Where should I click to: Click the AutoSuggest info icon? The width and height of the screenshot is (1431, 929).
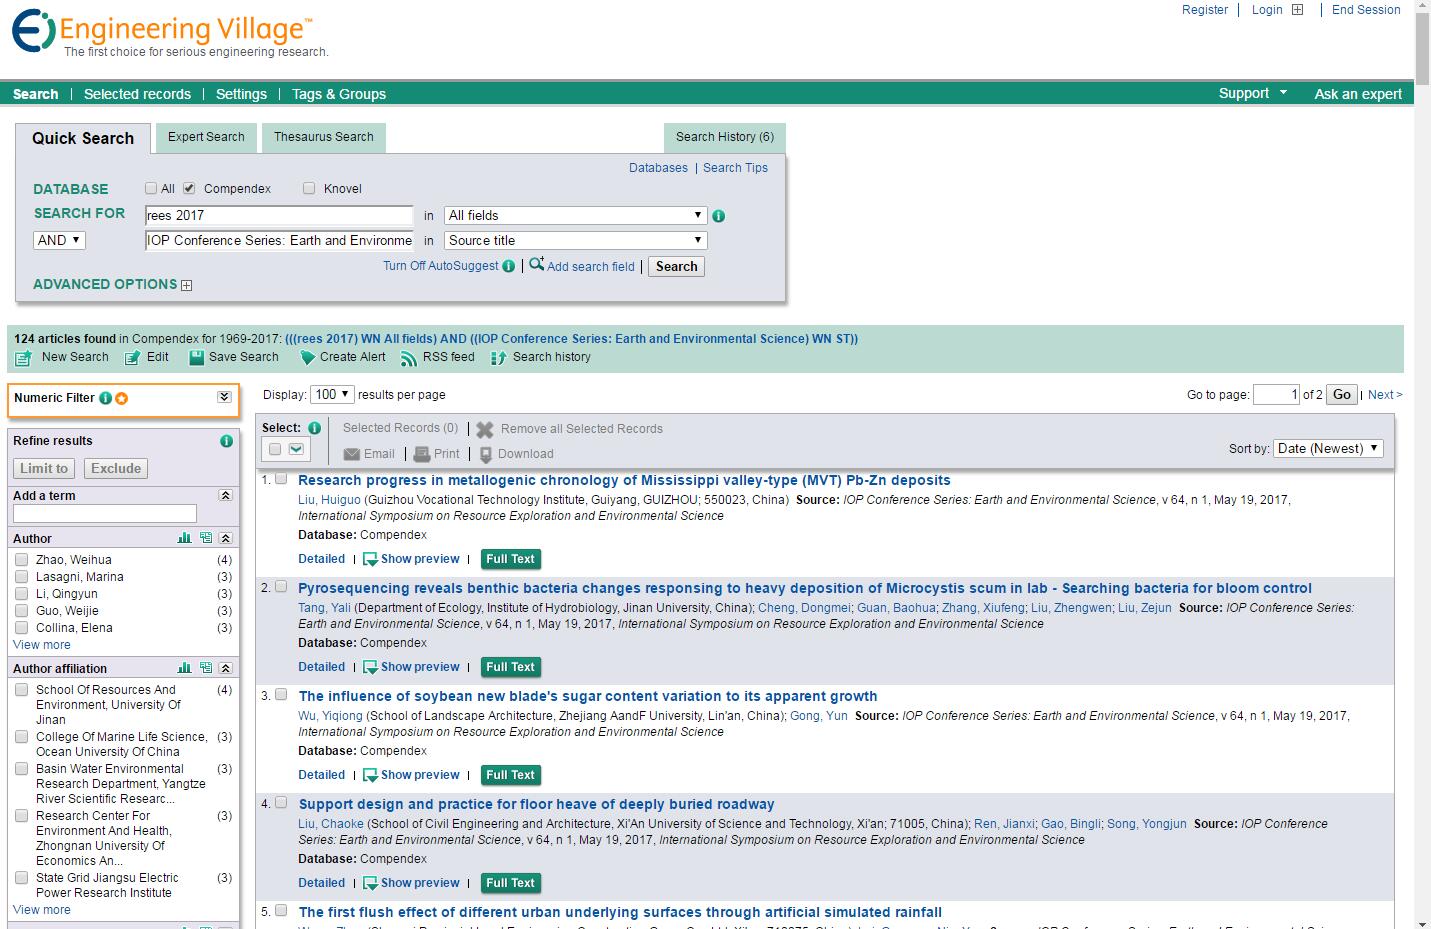point(509,266)
